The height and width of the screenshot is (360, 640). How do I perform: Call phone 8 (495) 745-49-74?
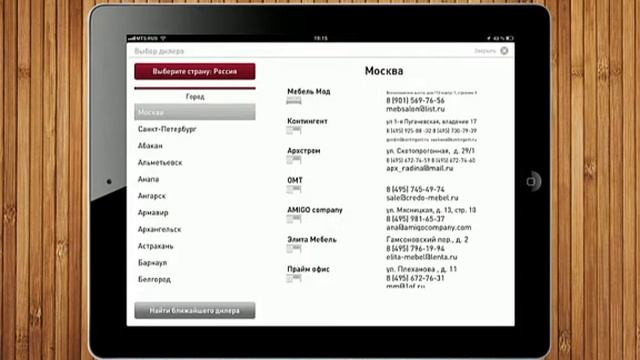(415, 189)
